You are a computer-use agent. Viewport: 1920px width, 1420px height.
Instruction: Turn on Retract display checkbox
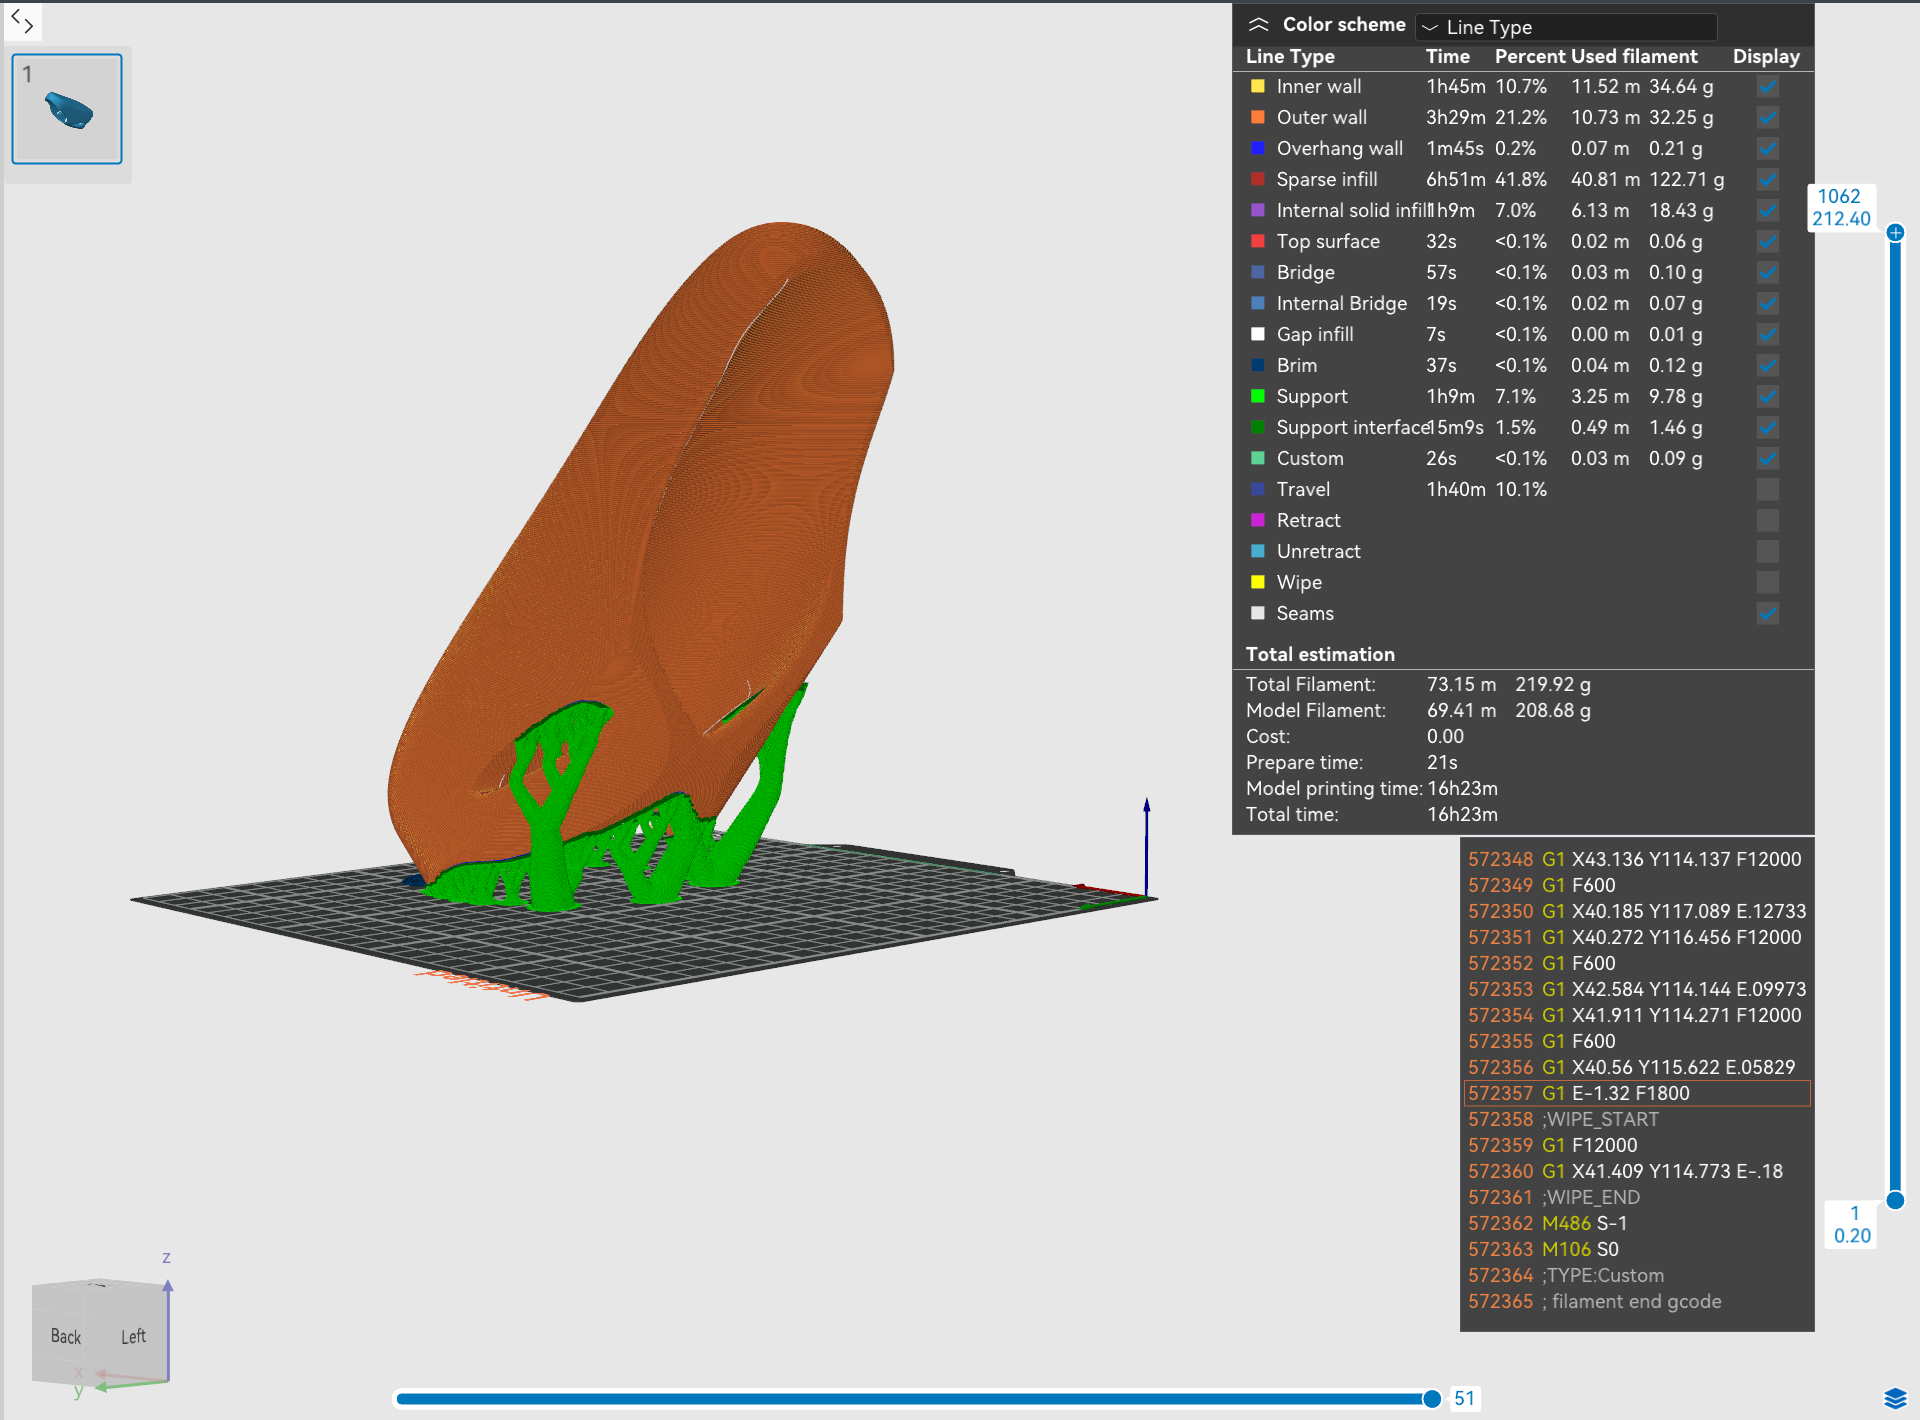tap(1767, 521)
